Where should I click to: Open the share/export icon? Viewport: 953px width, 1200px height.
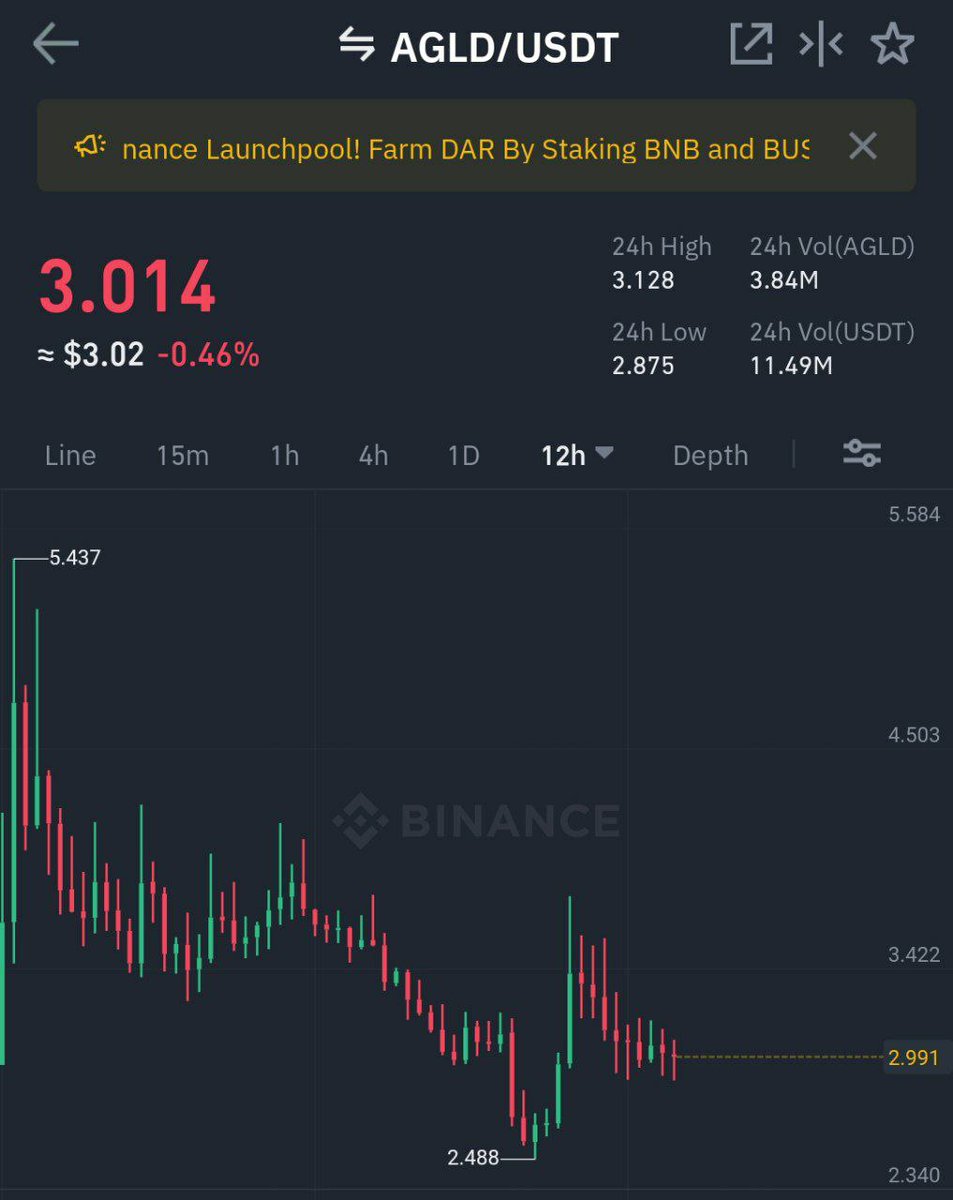point(751,44)
